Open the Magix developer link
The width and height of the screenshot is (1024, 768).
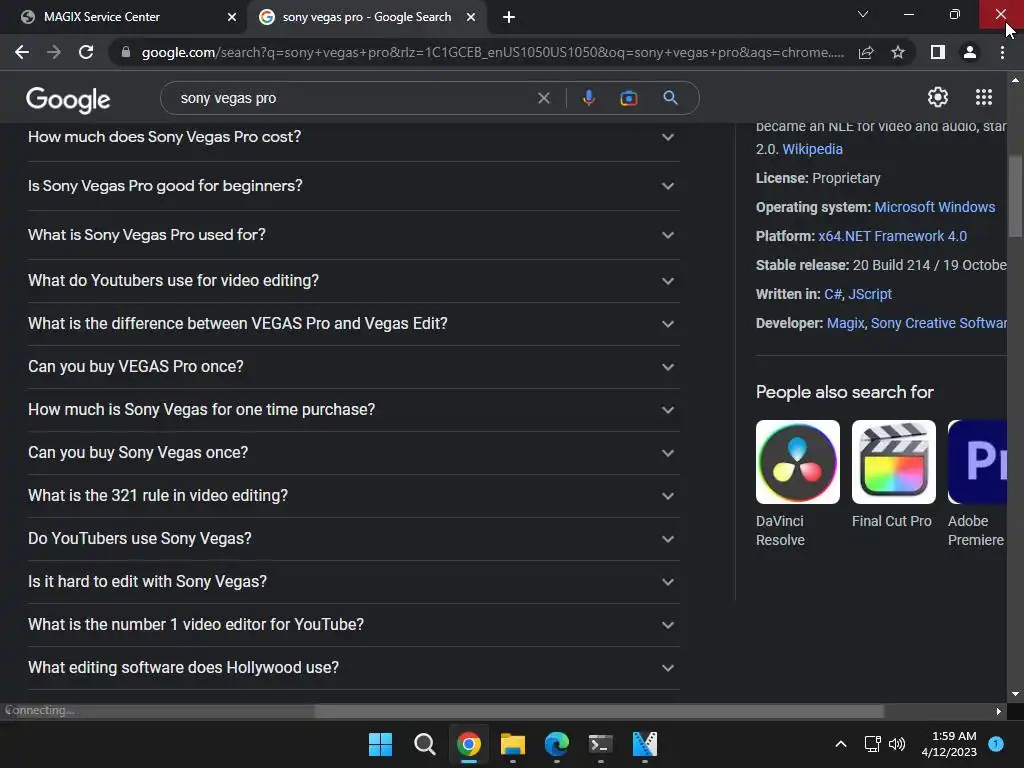845,323
